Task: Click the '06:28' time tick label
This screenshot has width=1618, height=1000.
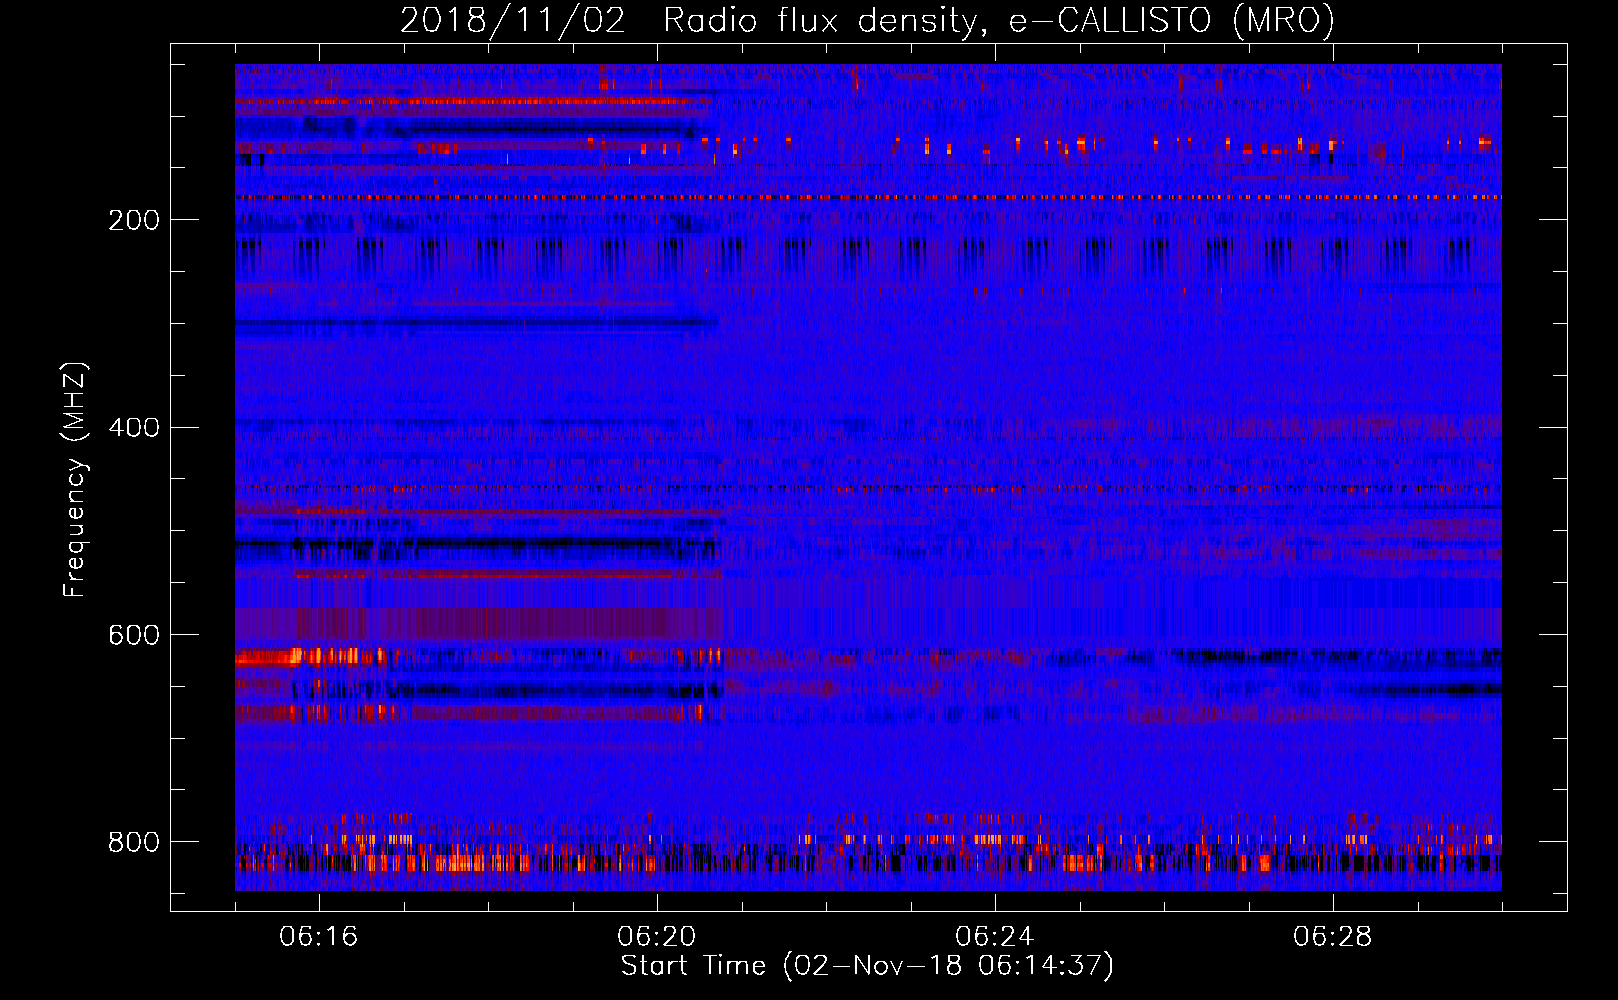Action: (x=1333, y=937)
